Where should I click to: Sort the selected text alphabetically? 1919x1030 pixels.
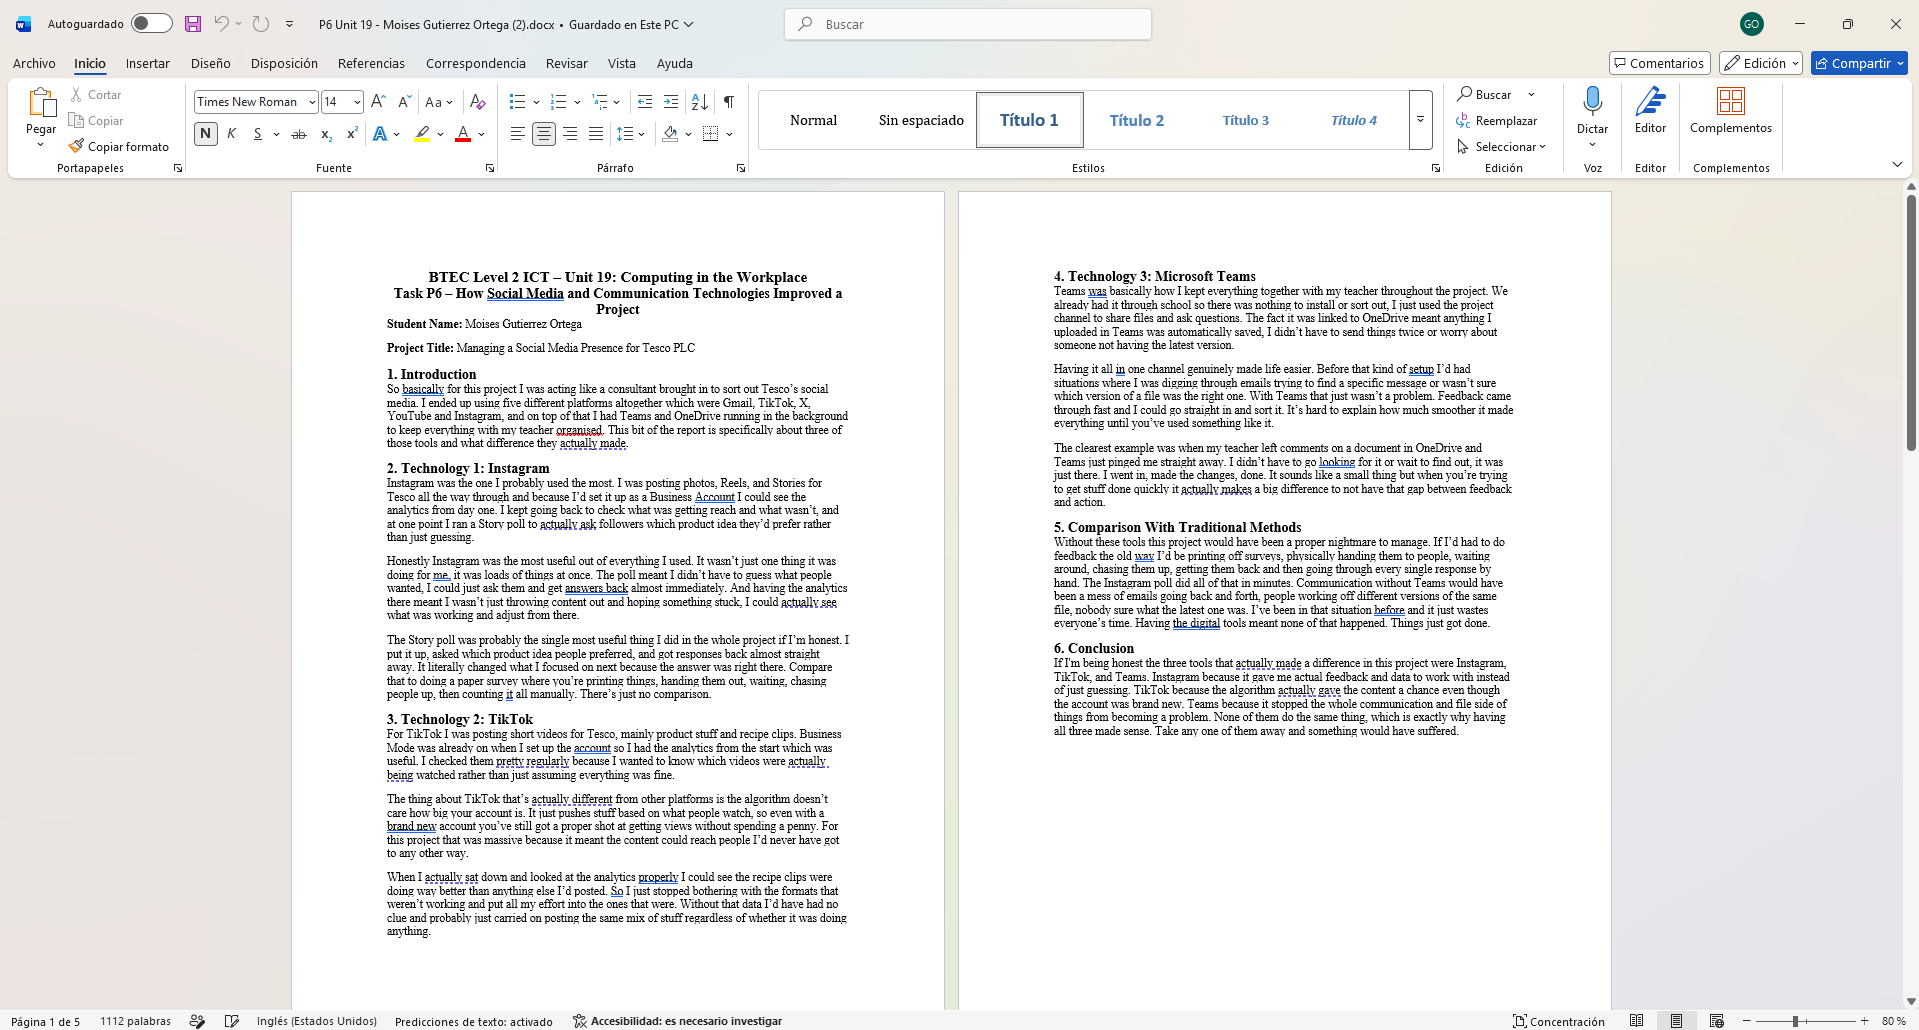coord(700,102)
